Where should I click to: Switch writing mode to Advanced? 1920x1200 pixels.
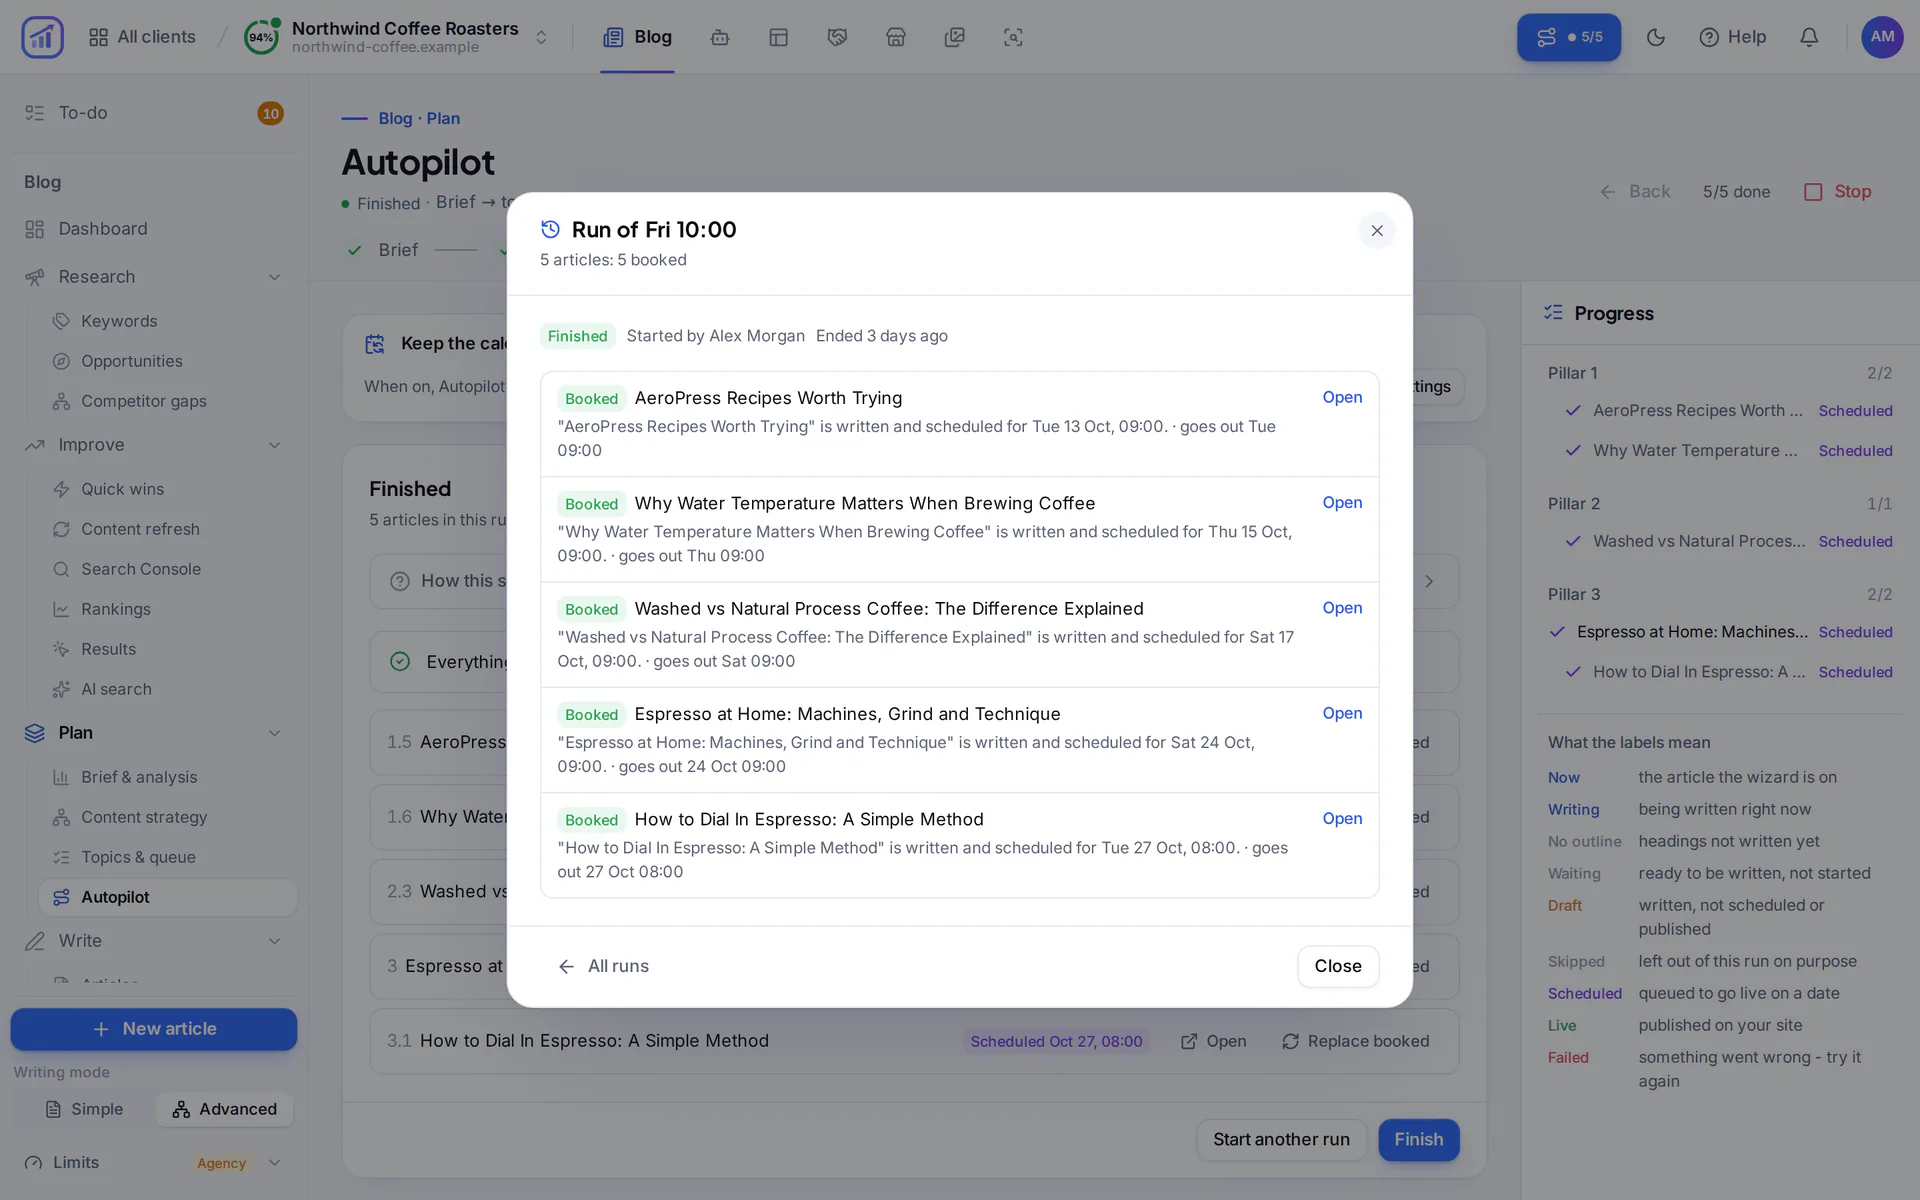(x=224, y=1109)
